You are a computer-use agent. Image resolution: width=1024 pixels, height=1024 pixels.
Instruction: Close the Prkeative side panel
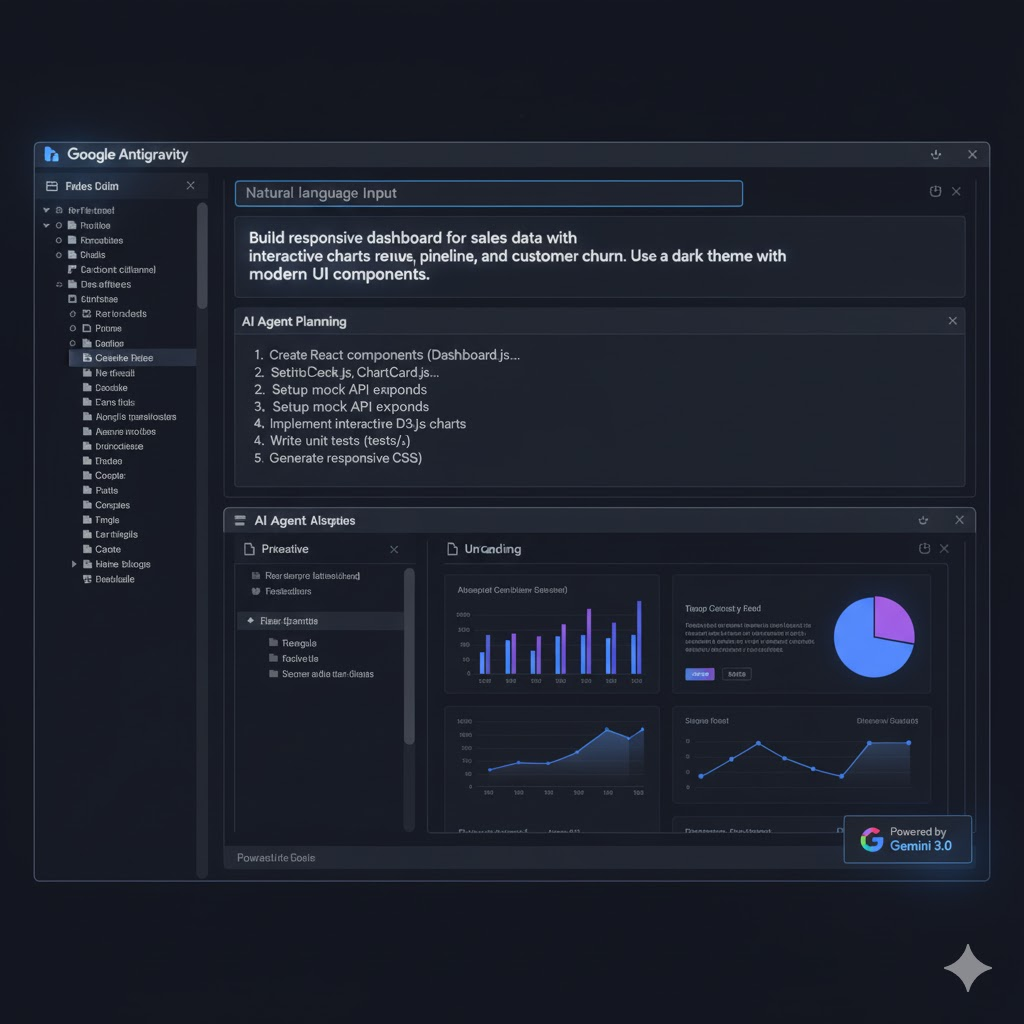tap(394, 550)
